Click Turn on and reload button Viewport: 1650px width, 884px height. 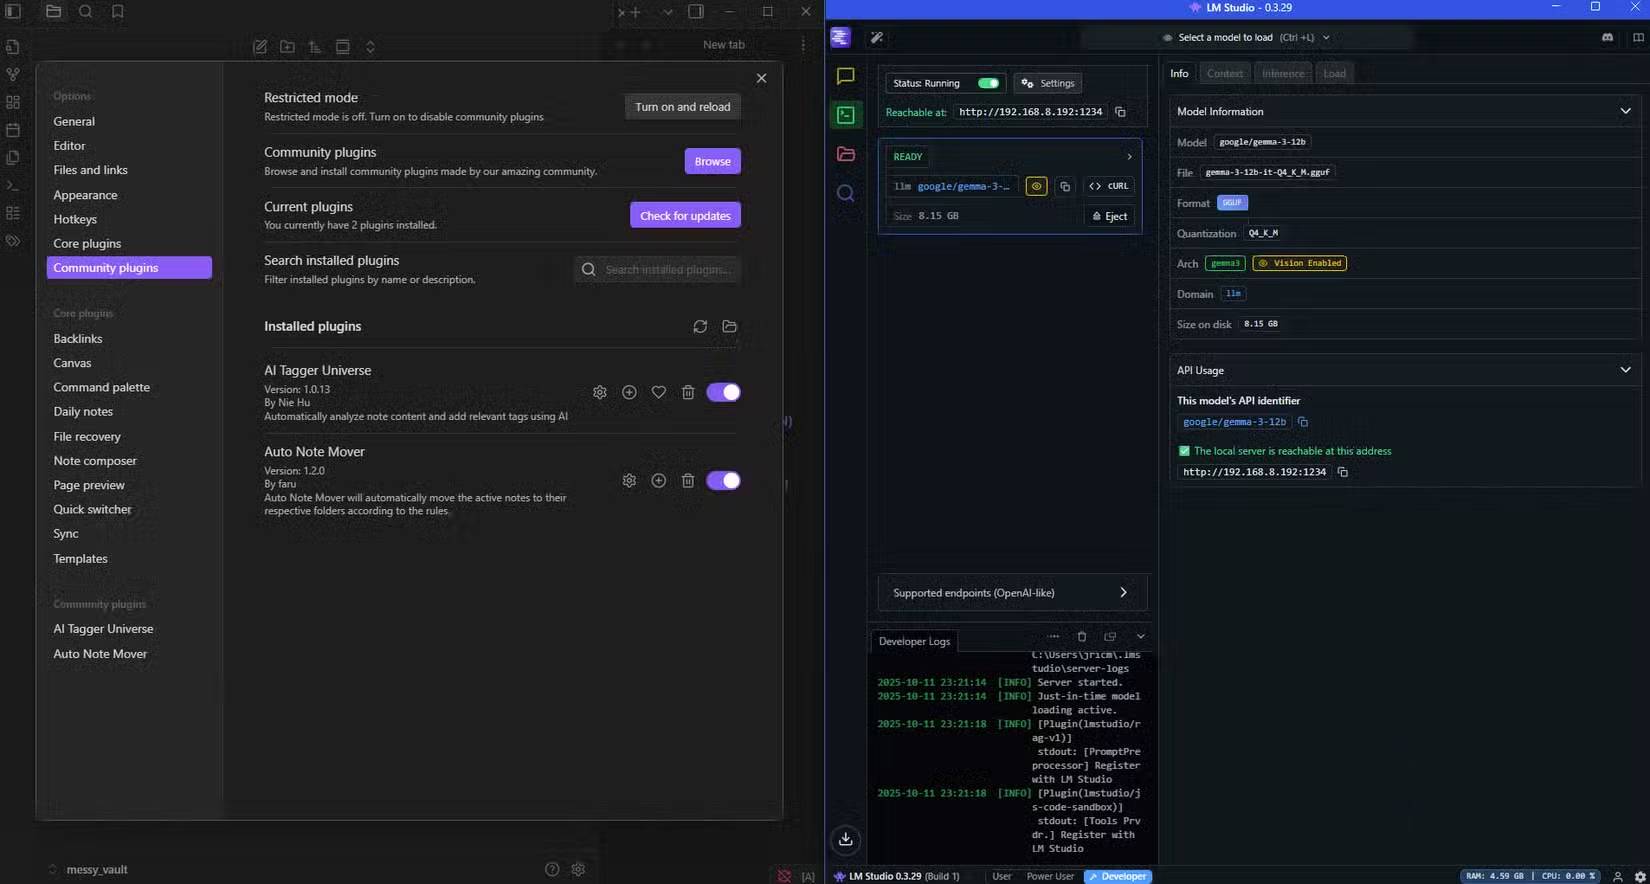[x=683, y=107]
